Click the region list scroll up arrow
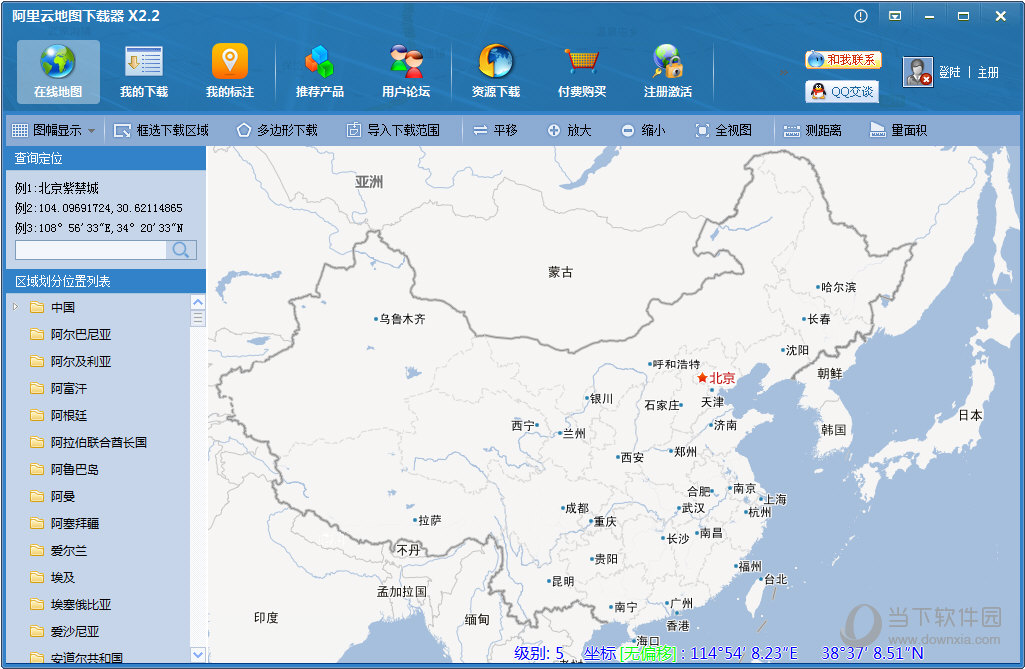 point(197,301)
